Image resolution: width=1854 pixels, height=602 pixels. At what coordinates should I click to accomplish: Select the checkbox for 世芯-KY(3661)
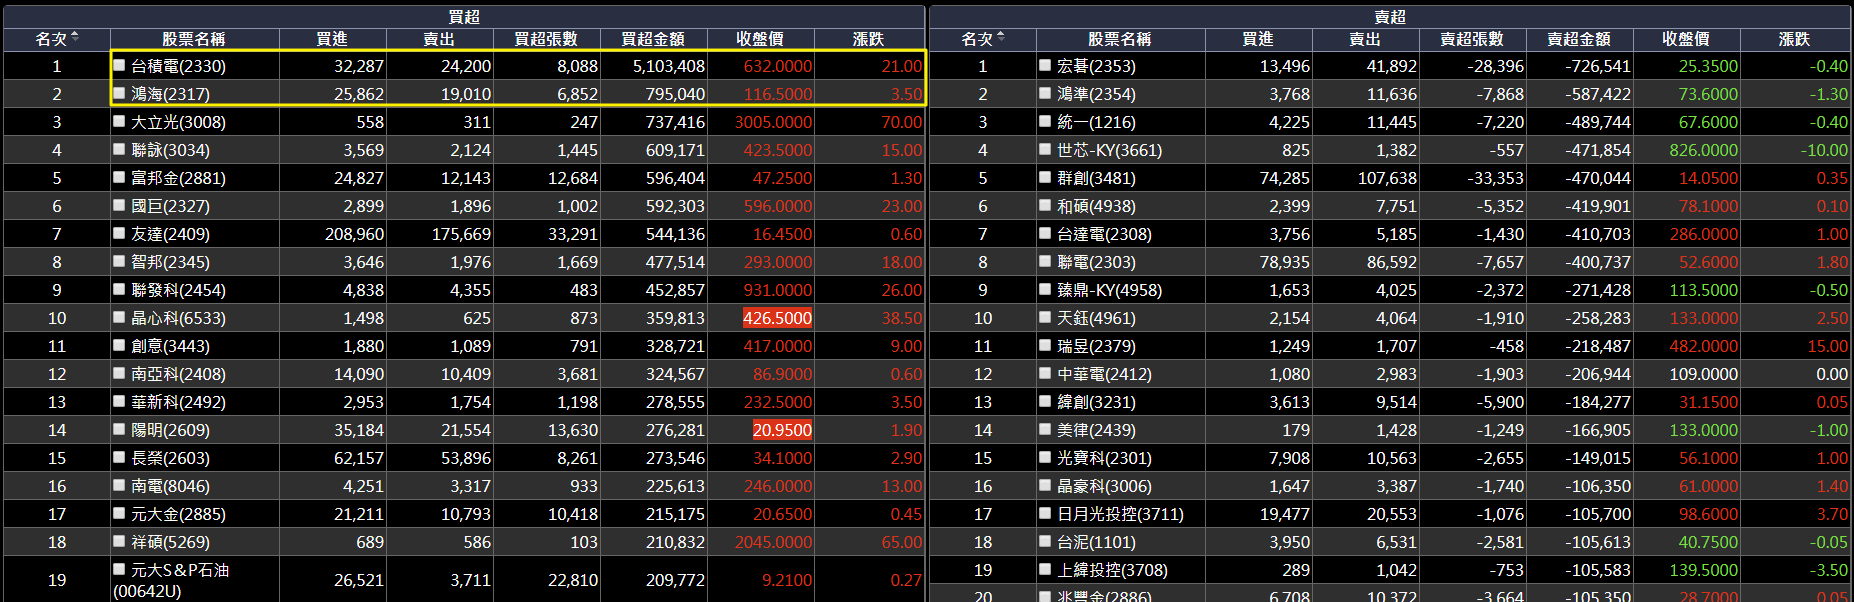click(x=1045, y=149)
